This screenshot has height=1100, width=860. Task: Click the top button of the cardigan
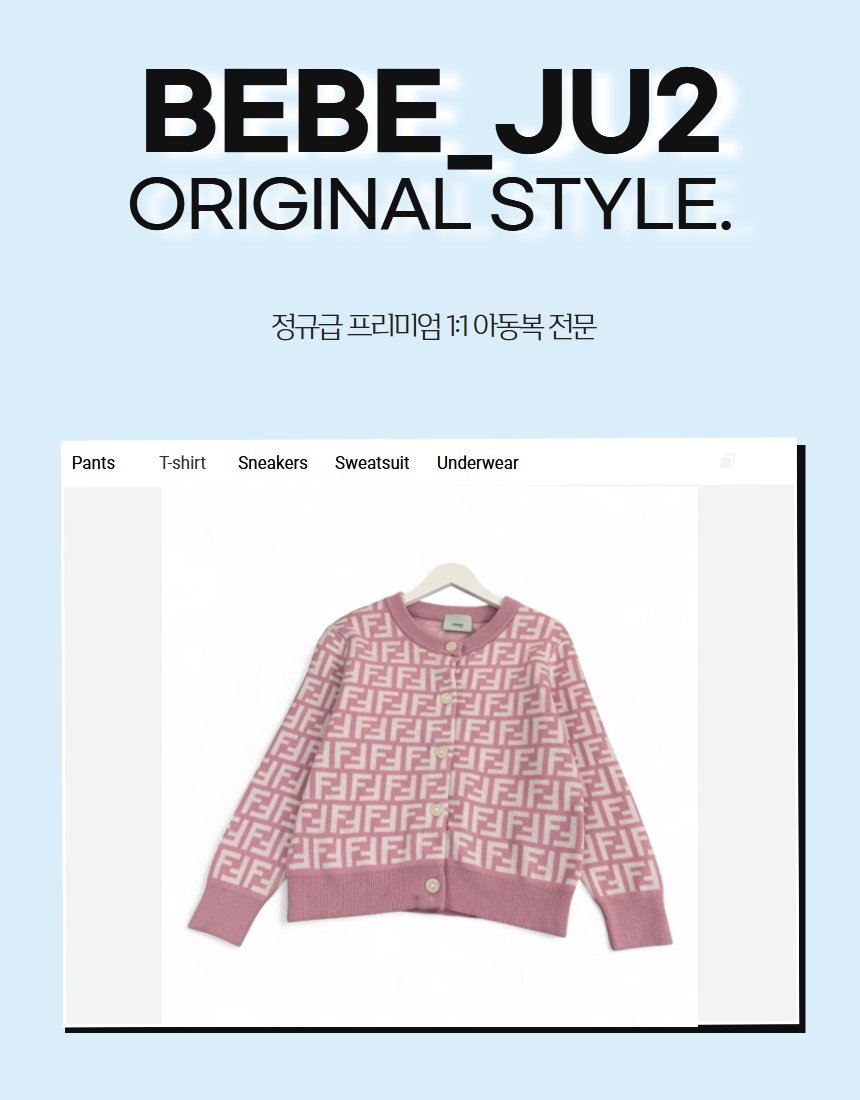pos(450,646)
